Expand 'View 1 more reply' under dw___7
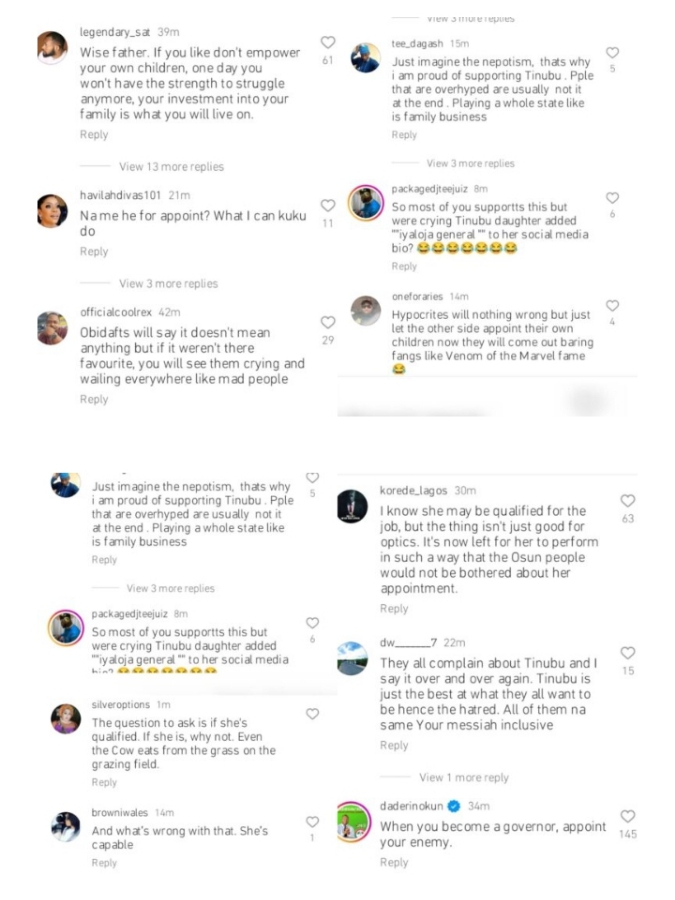Image resolution: width=675 pixels, height=900 pixels. coord(463,777)
